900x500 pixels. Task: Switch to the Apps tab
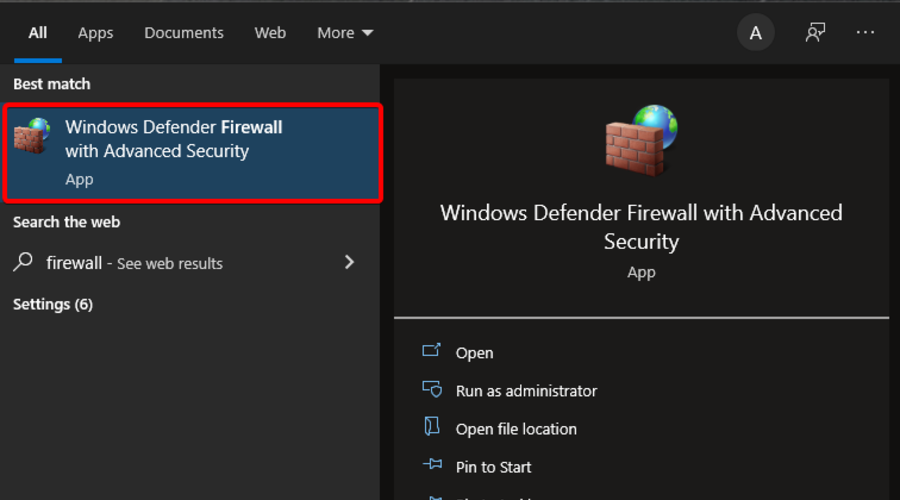click(x=96, y=33)
